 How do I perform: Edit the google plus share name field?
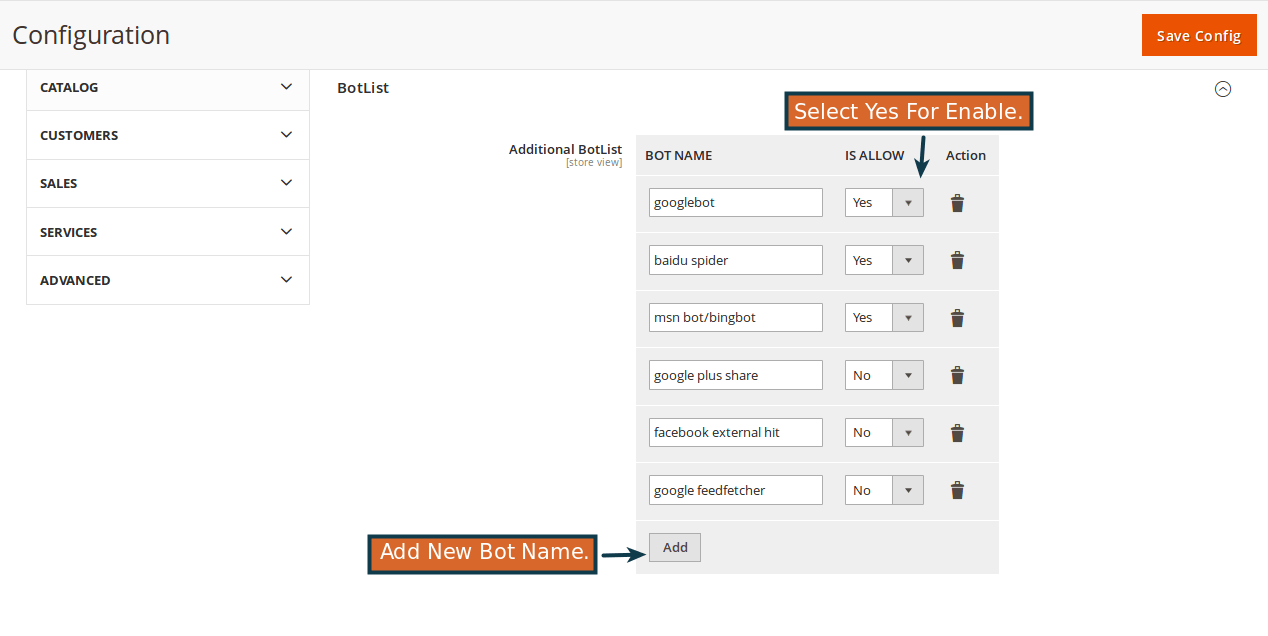click(736, 375)
